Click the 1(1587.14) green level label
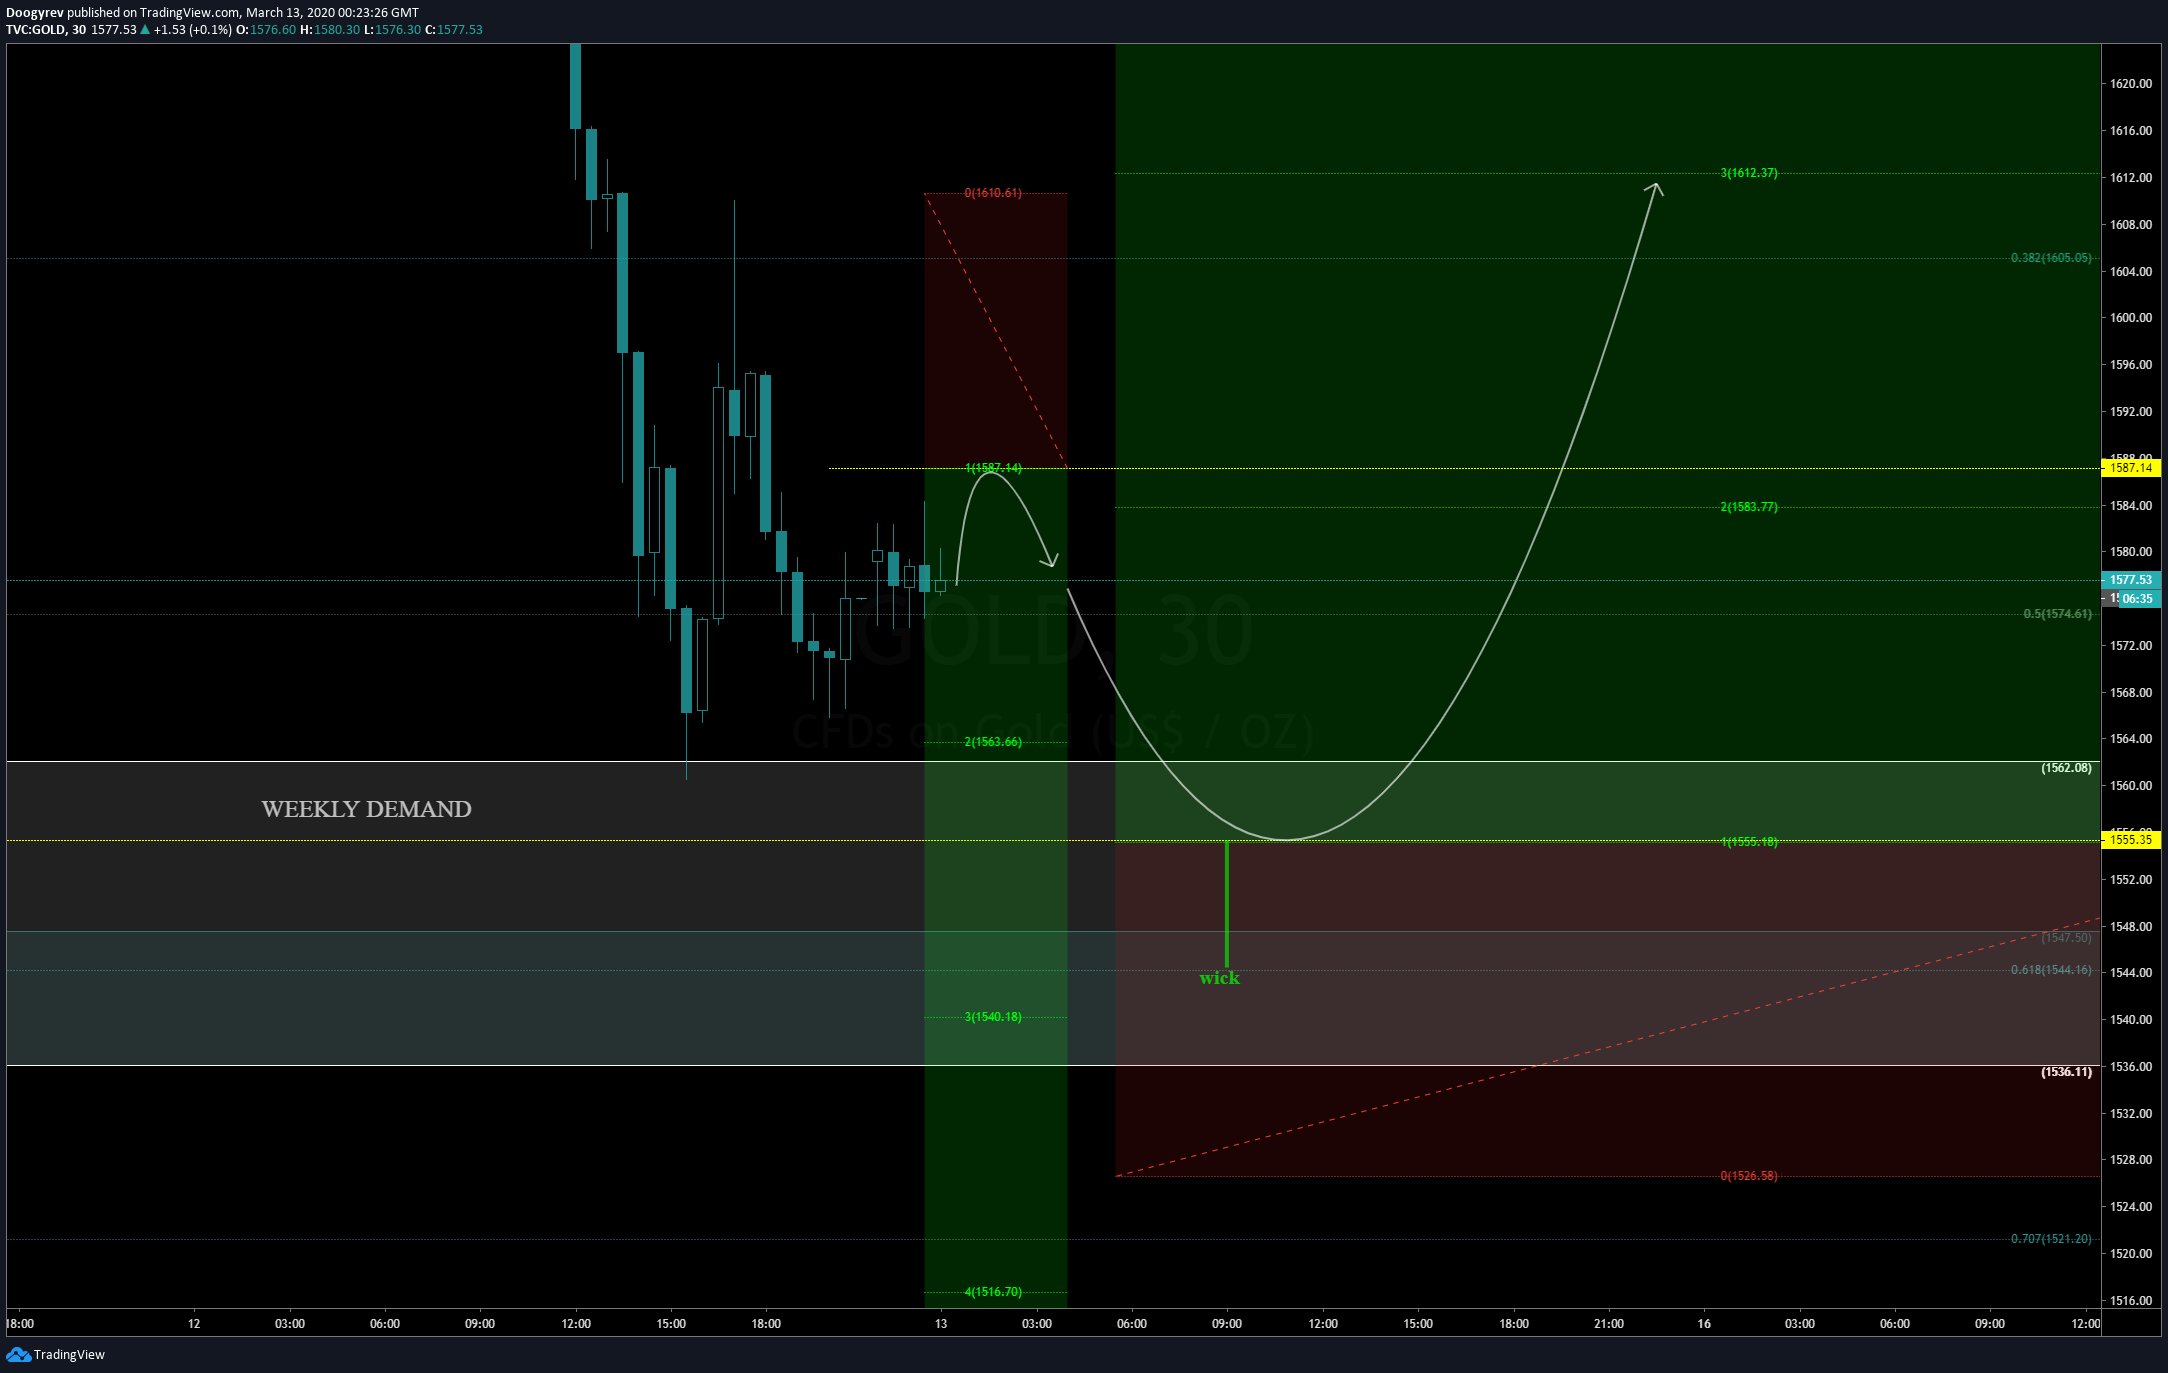The height and width of the screenshot is (1373, 2168). click(x=993, y=468)
